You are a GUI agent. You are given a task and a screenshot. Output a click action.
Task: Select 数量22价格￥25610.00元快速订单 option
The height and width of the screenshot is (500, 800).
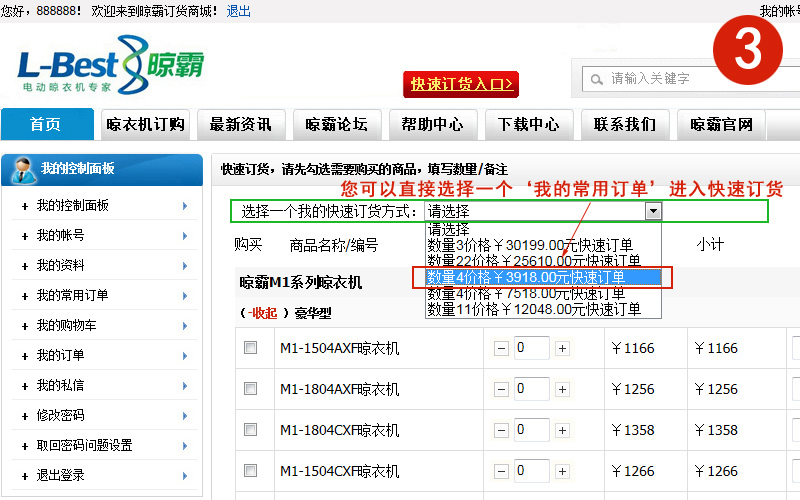point(543,261)
